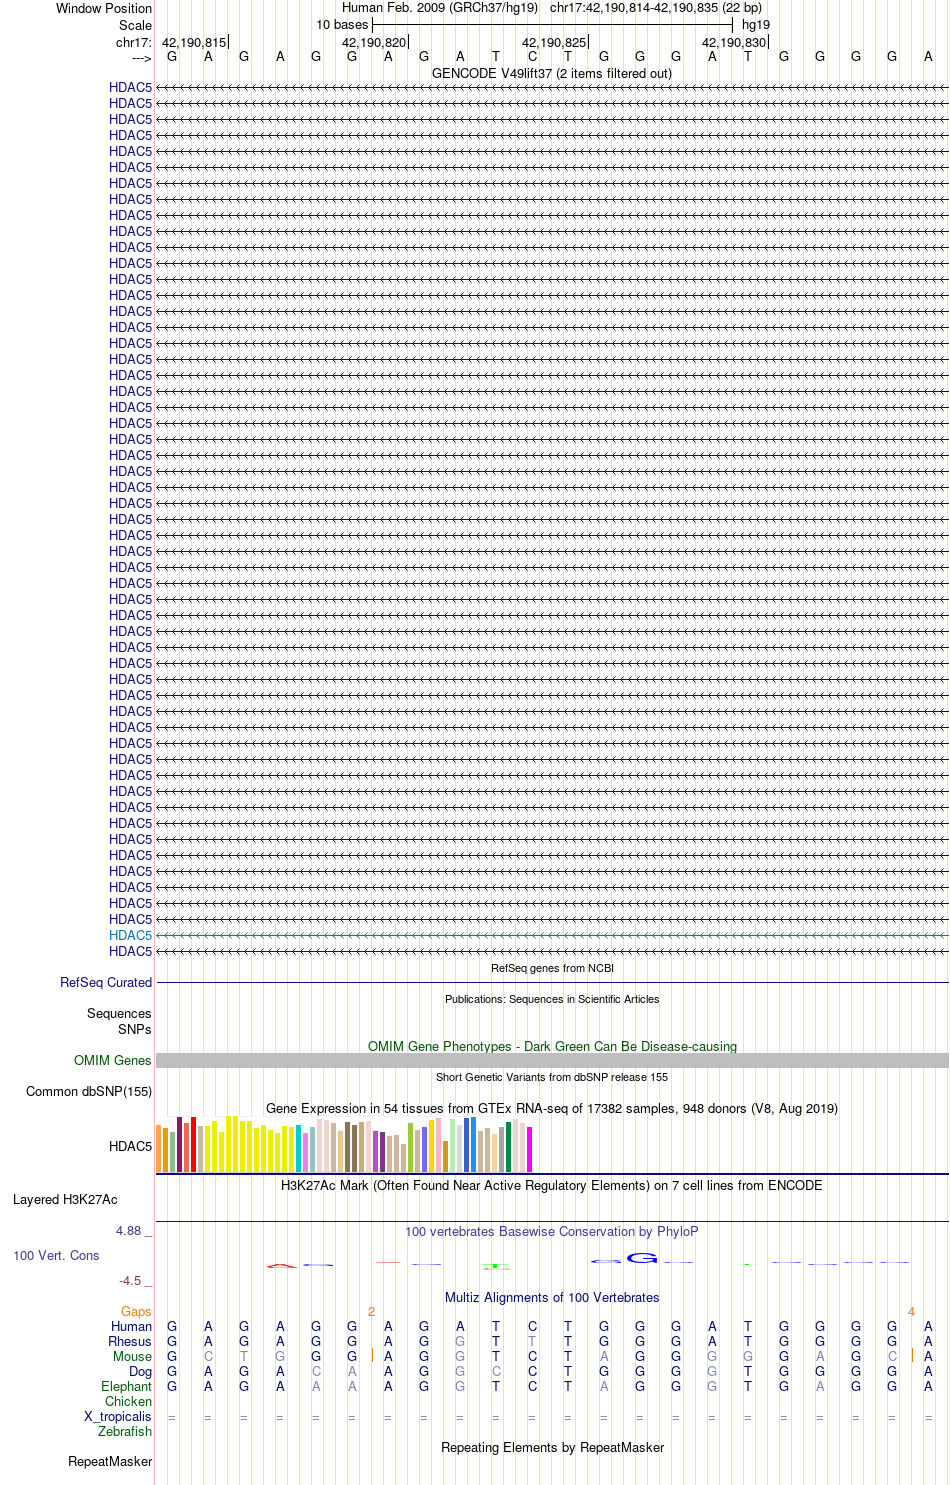Viewport: 950px width, 1485px height.
Task: Click the Window Position label
Action: pyautogui.click(x=104, y=8)
